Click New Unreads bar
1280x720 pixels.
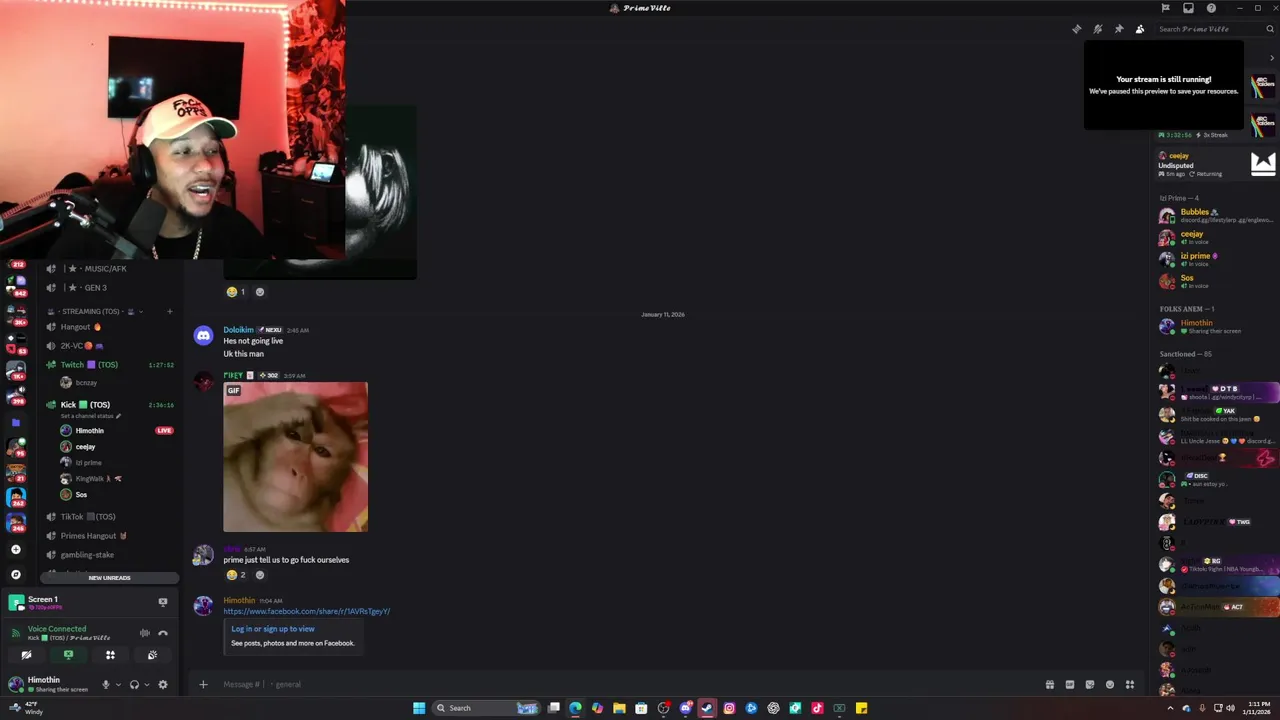pos(109,578)
